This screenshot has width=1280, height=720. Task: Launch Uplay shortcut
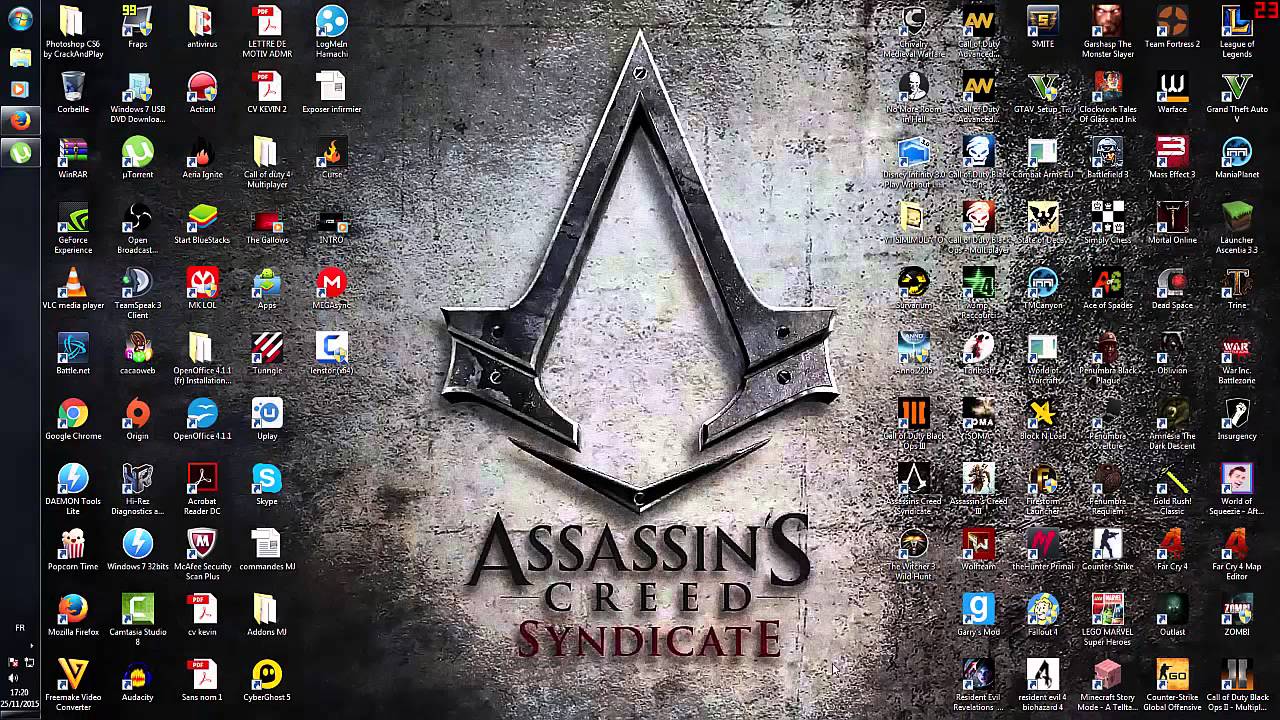(x=267, y=419)
